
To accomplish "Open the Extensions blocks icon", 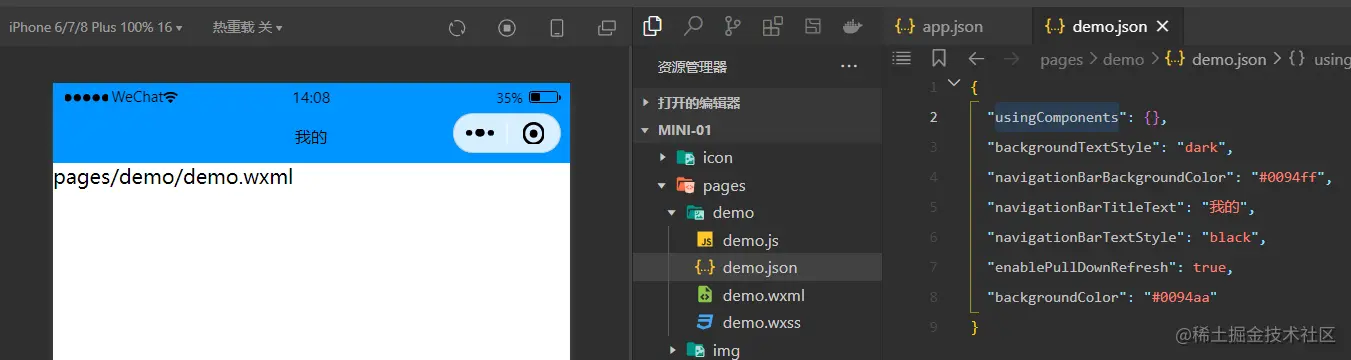I will pyautogui.click(x=772, y=27).
